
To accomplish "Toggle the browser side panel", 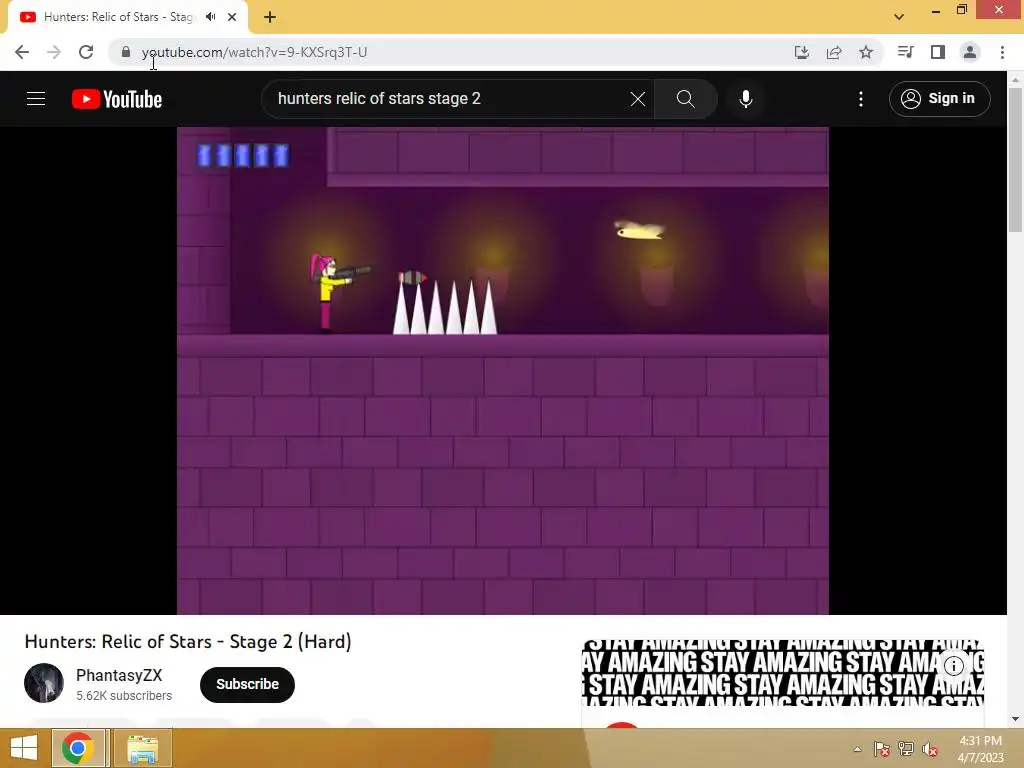I will click(938, 52).
